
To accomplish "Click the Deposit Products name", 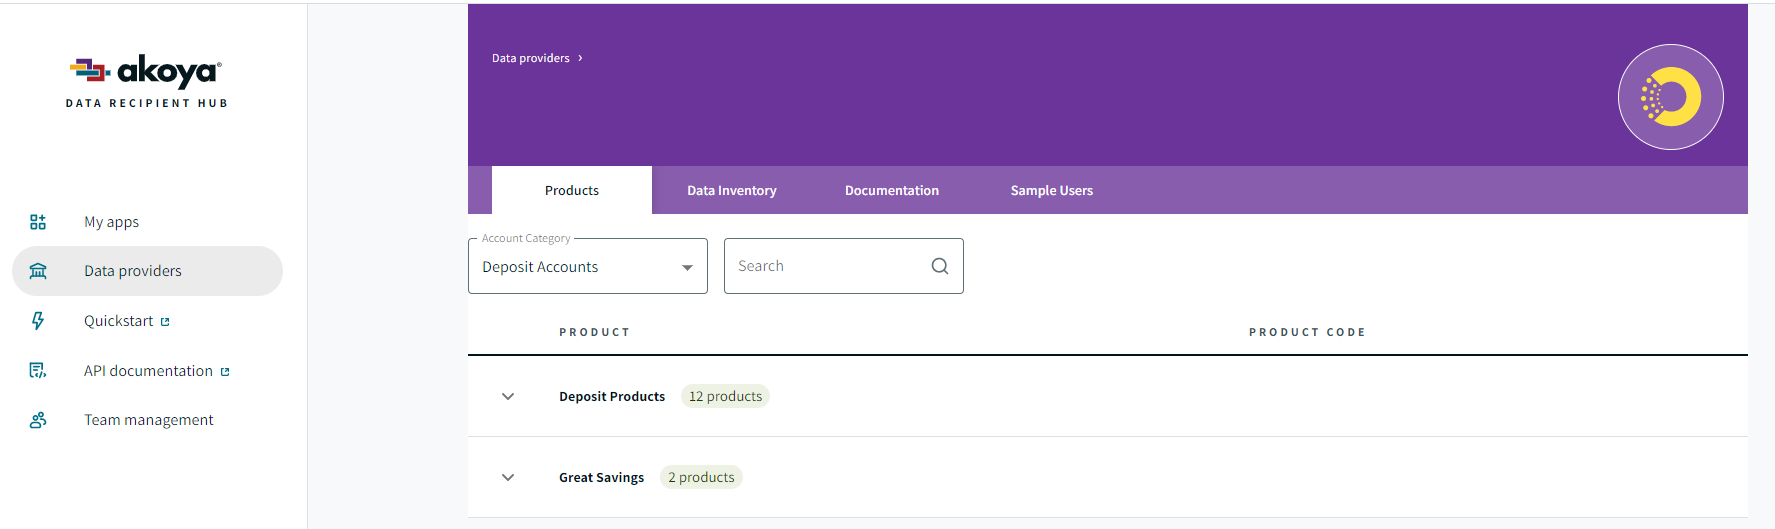I will coord(612,396).
